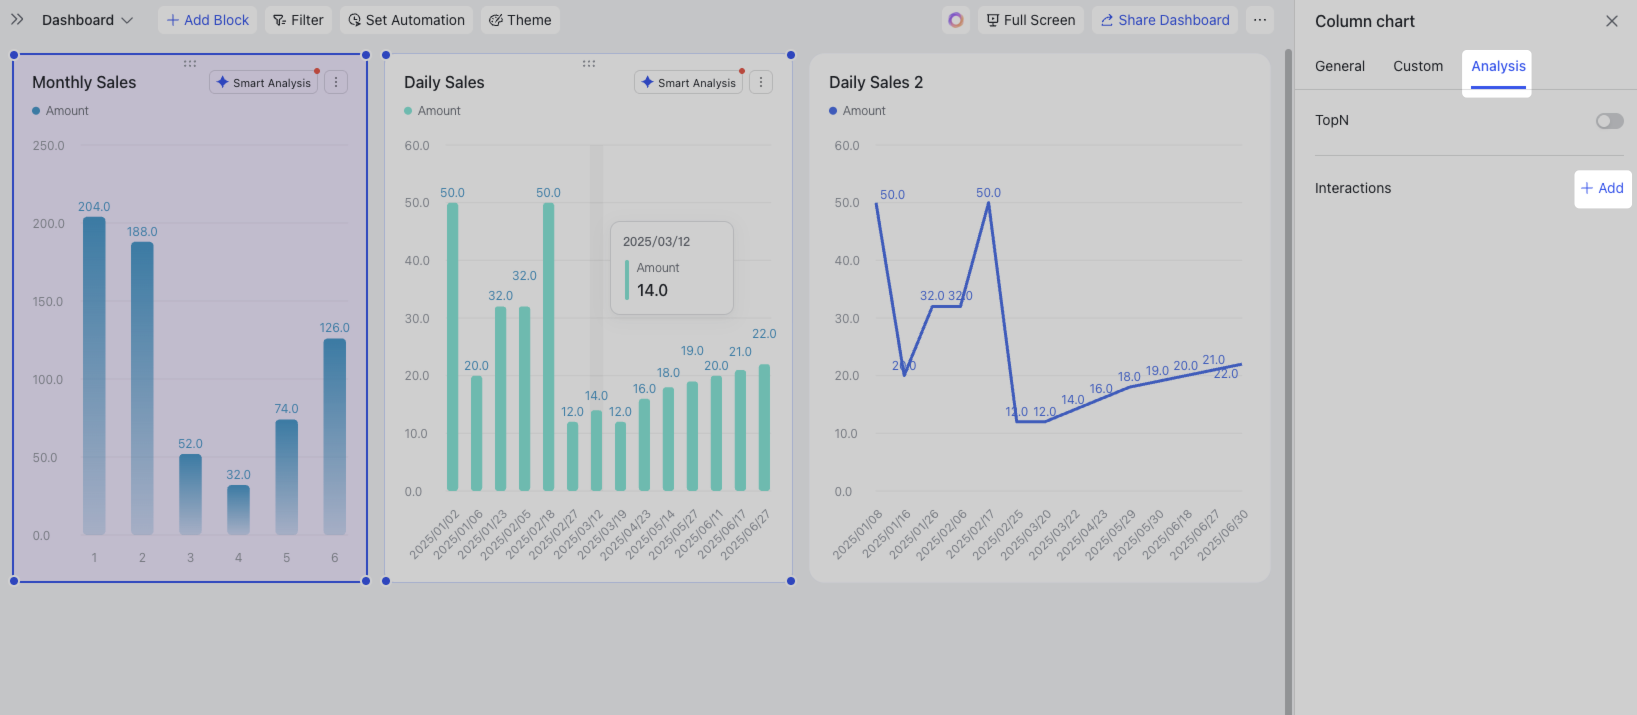Toggle Amount legend in Monthly Sales
This screenshot has width=1637, height=715.
point(60,111)
